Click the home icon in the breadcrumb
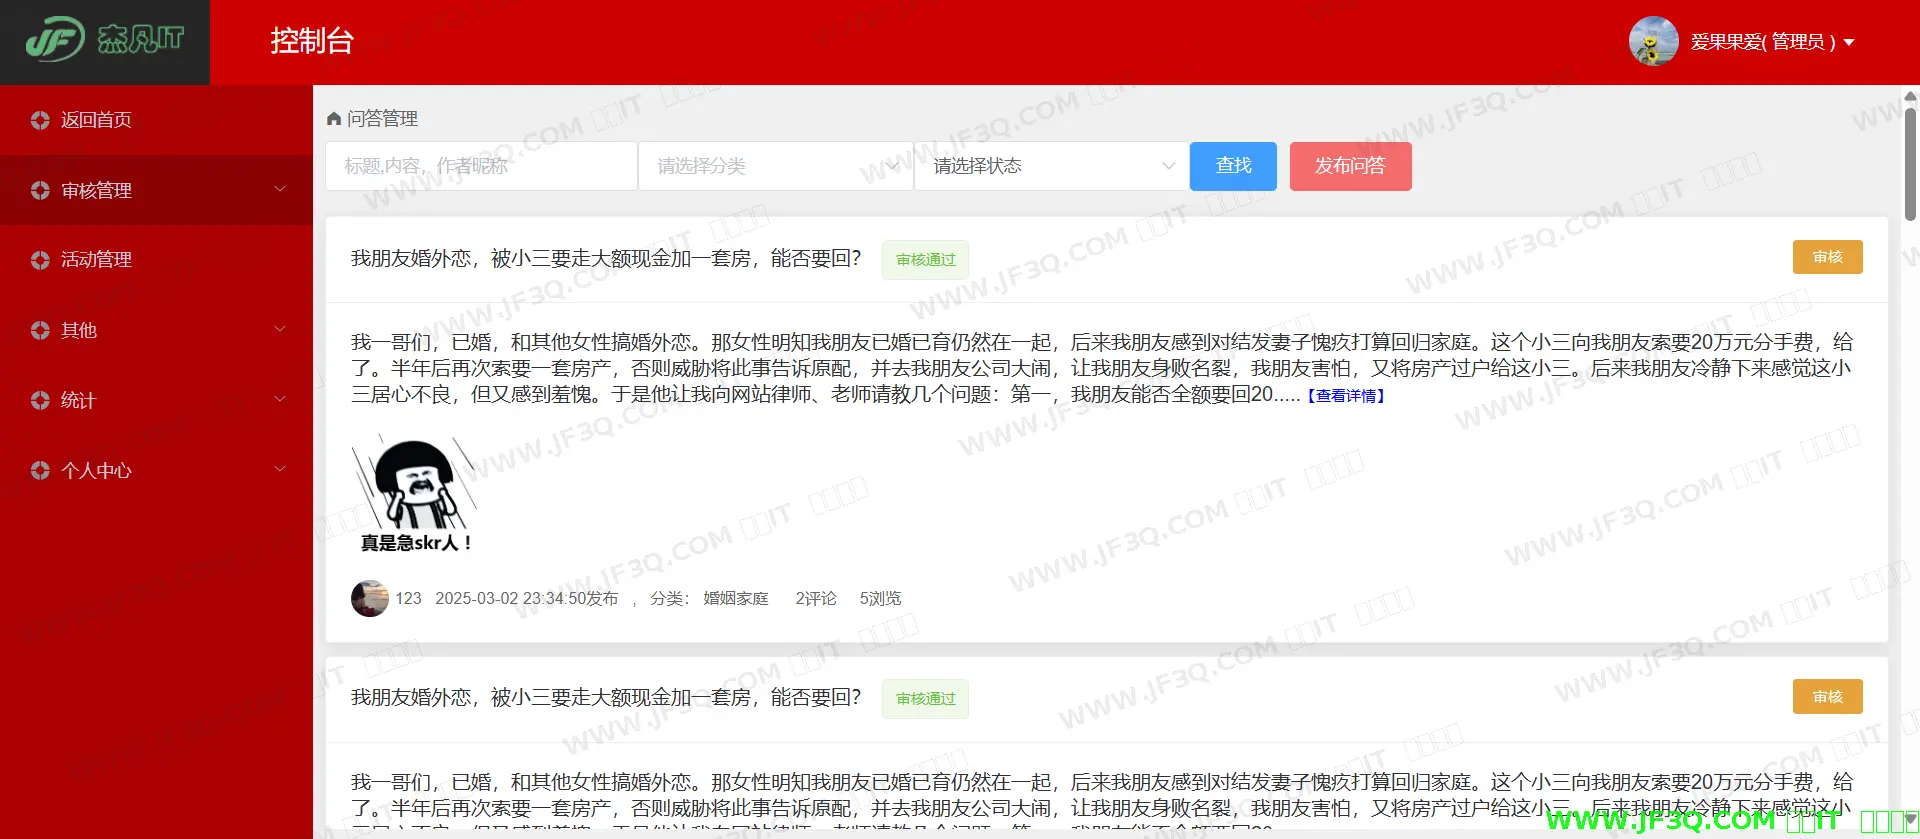1920x839 pixels. tap(334, 119)
